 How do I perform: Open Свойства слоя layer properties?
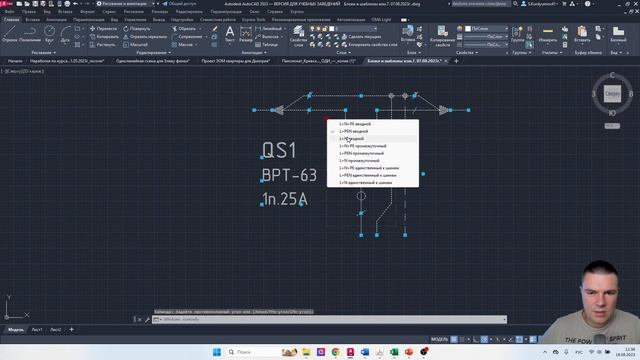coord(298,36)
